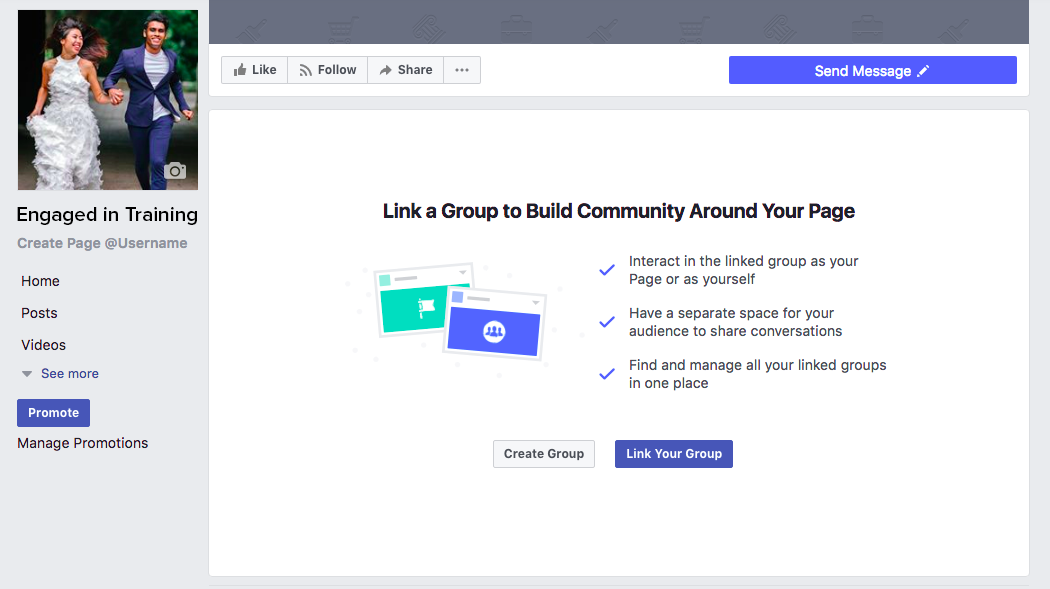Like the page with thumbs-up button

[254, 70]
